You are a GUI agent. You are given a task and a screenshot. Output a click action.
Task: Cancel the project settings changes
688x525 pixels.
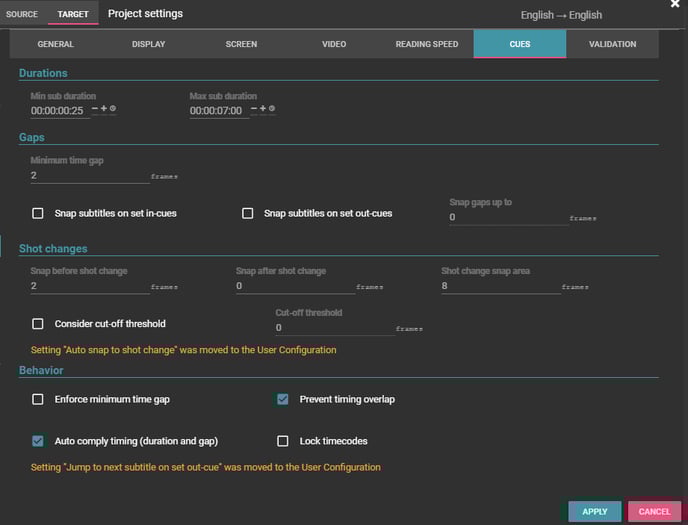coord(654,511)
